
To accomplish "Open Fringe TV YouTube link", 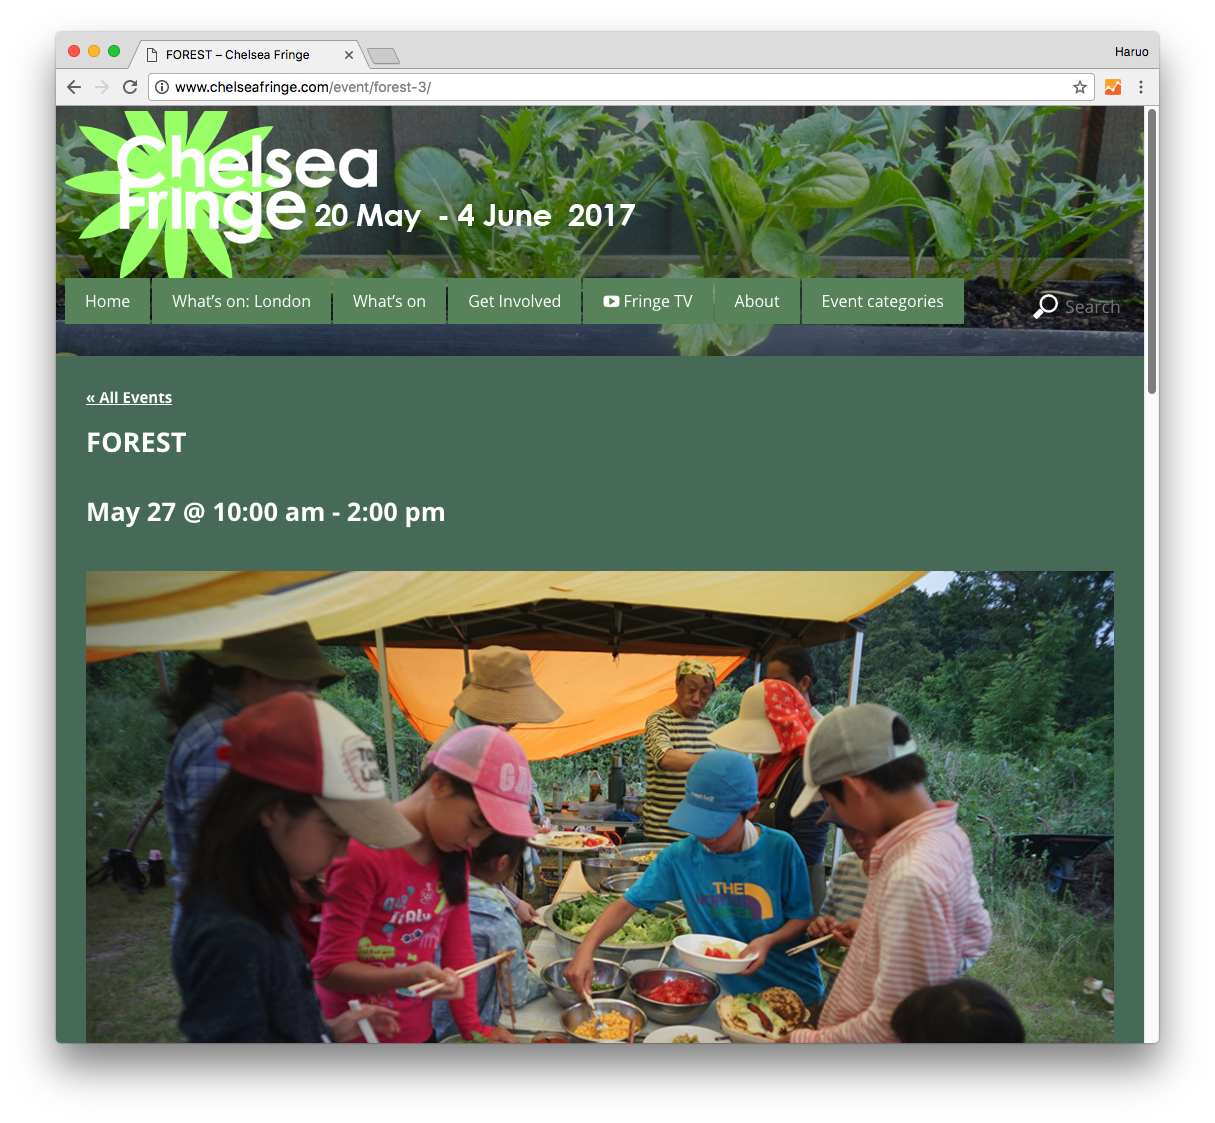I will [x=648, y=301].
